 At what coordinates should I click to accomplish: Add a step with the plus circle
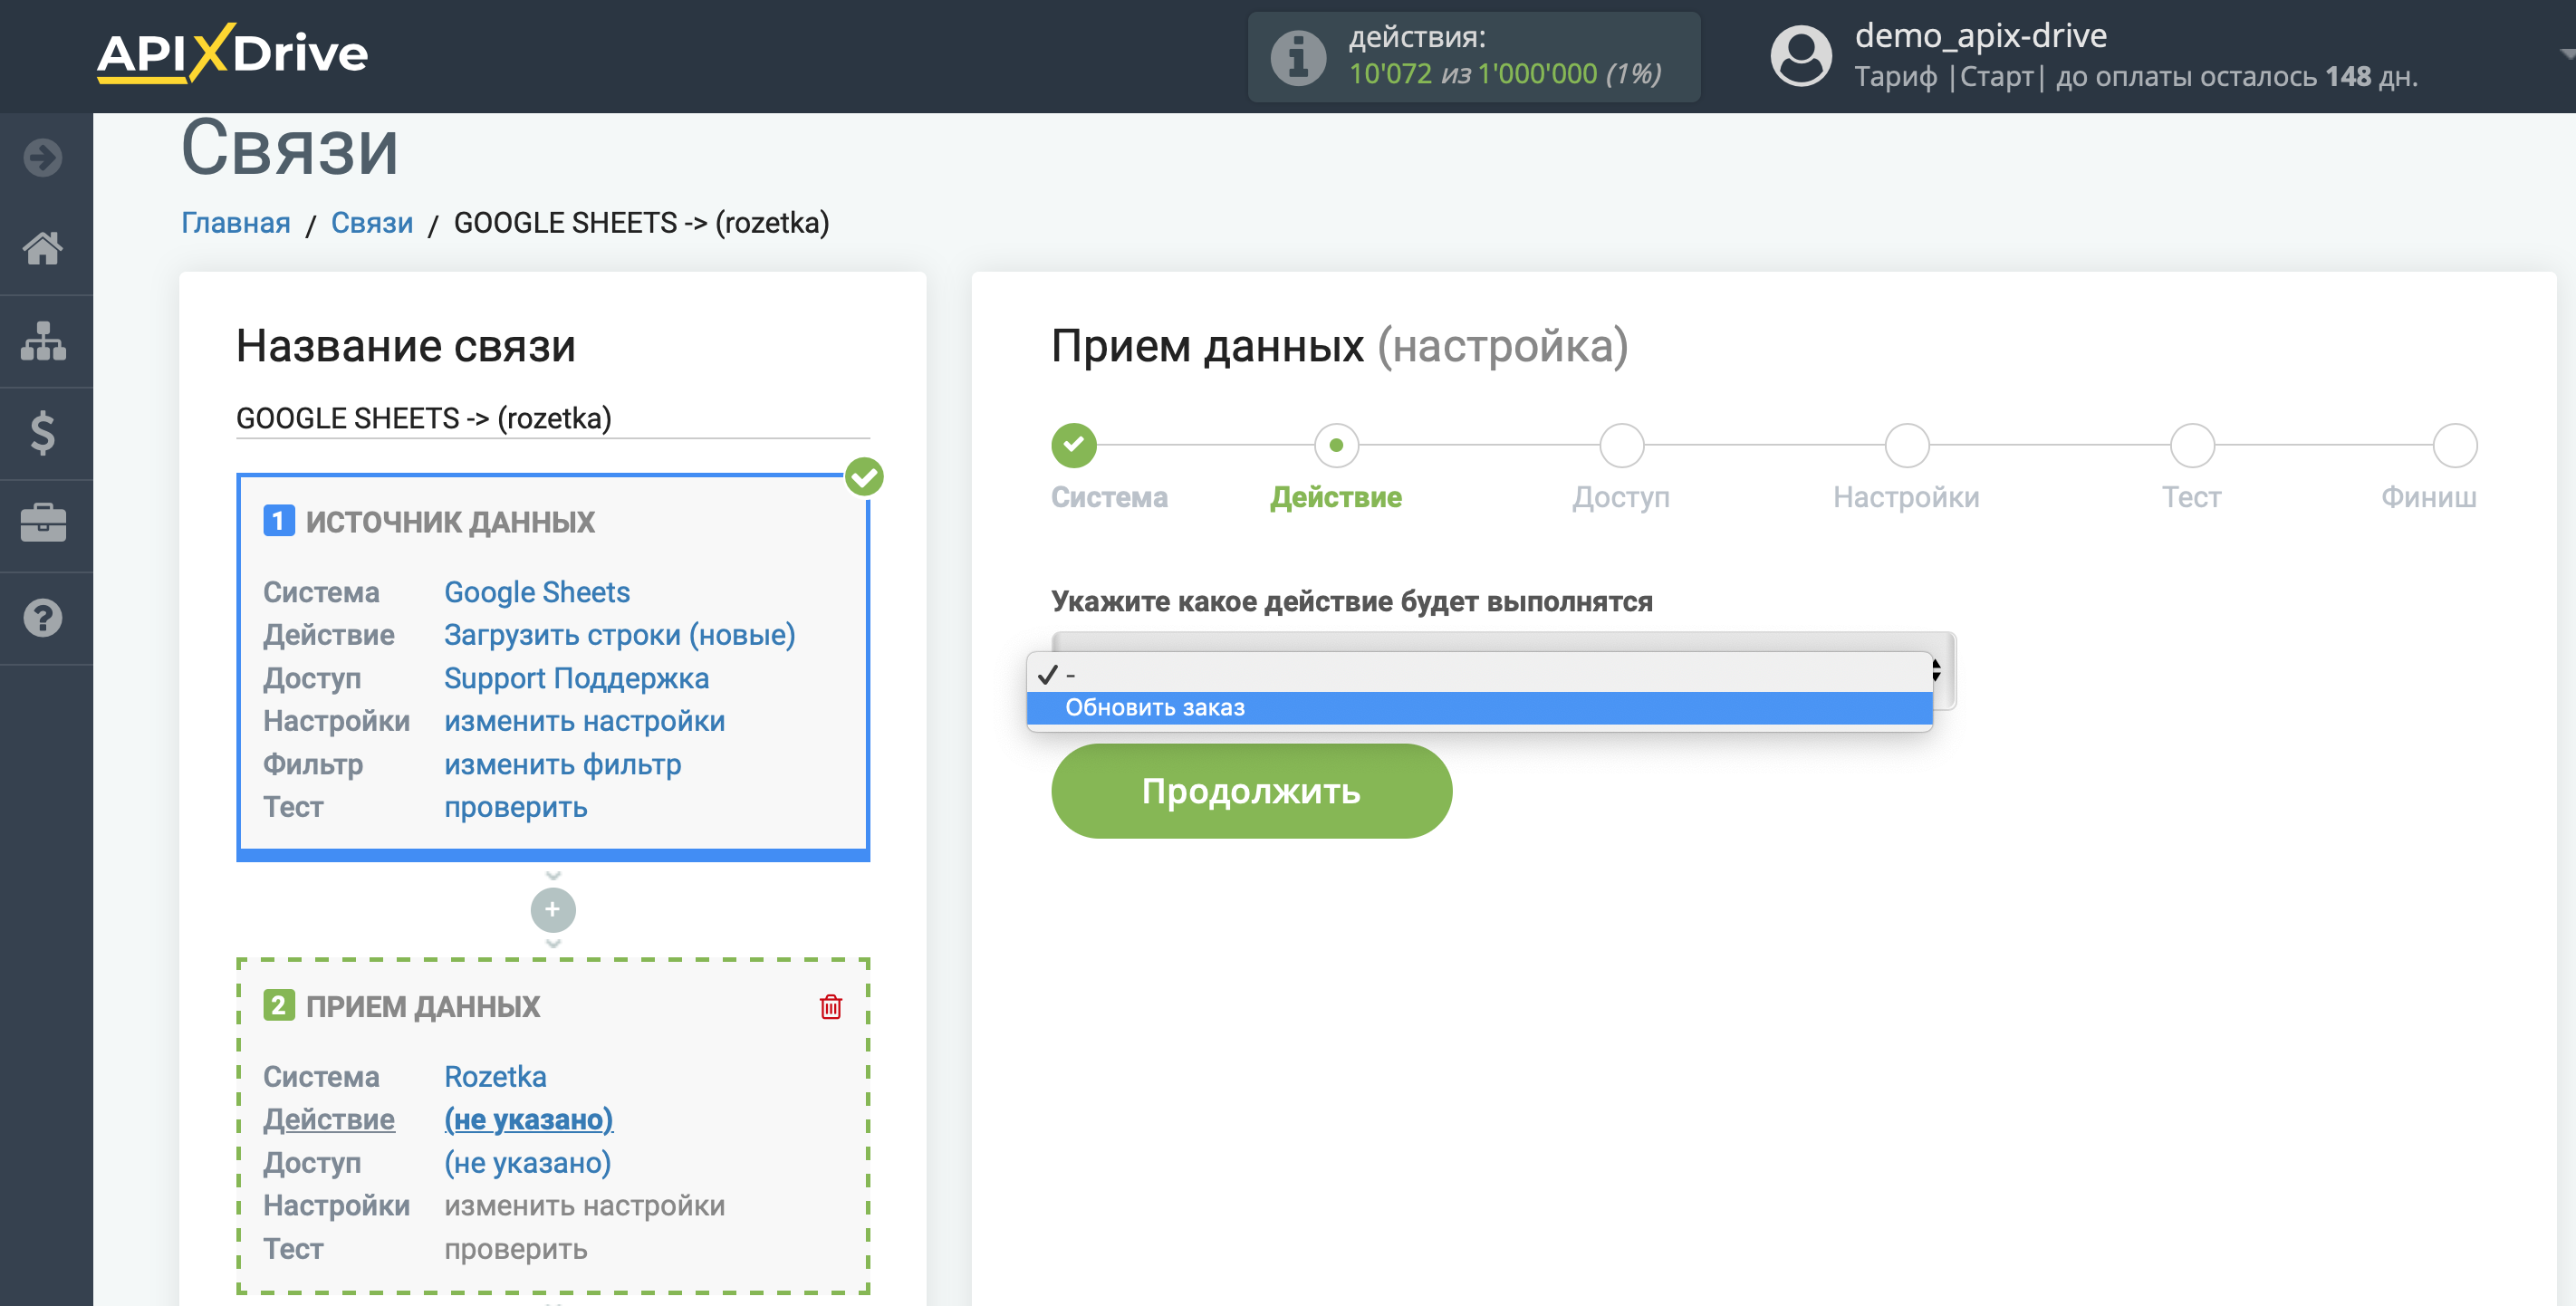(x=553, y=910)
